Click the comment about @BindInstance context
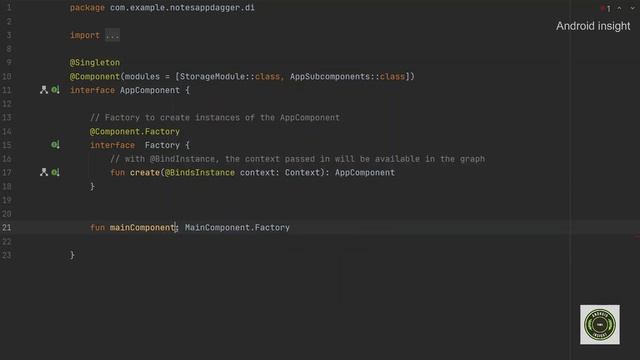Viewport: 640px width, 360px height. click(x=298, y=159)
